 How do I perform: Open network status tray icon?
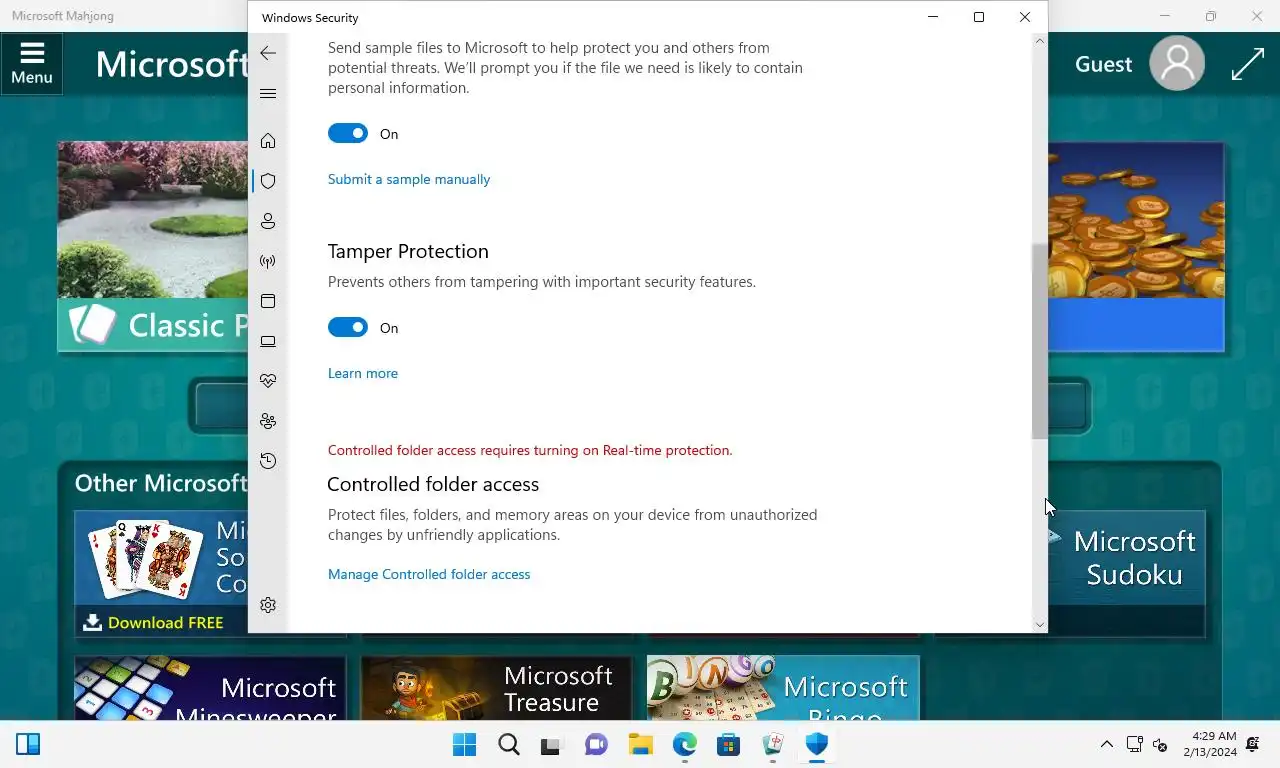click(1135, 745)
